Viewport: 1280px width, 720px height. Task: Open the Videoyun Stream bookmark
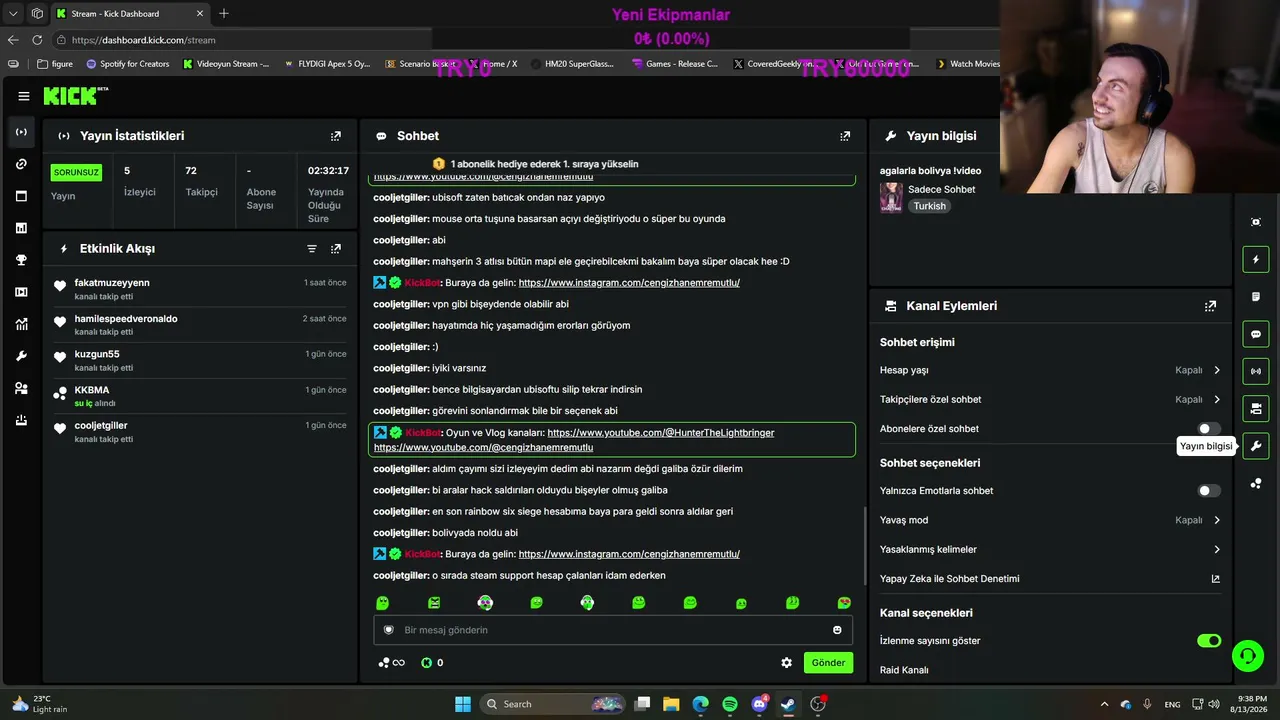click(x=226, y=64)
